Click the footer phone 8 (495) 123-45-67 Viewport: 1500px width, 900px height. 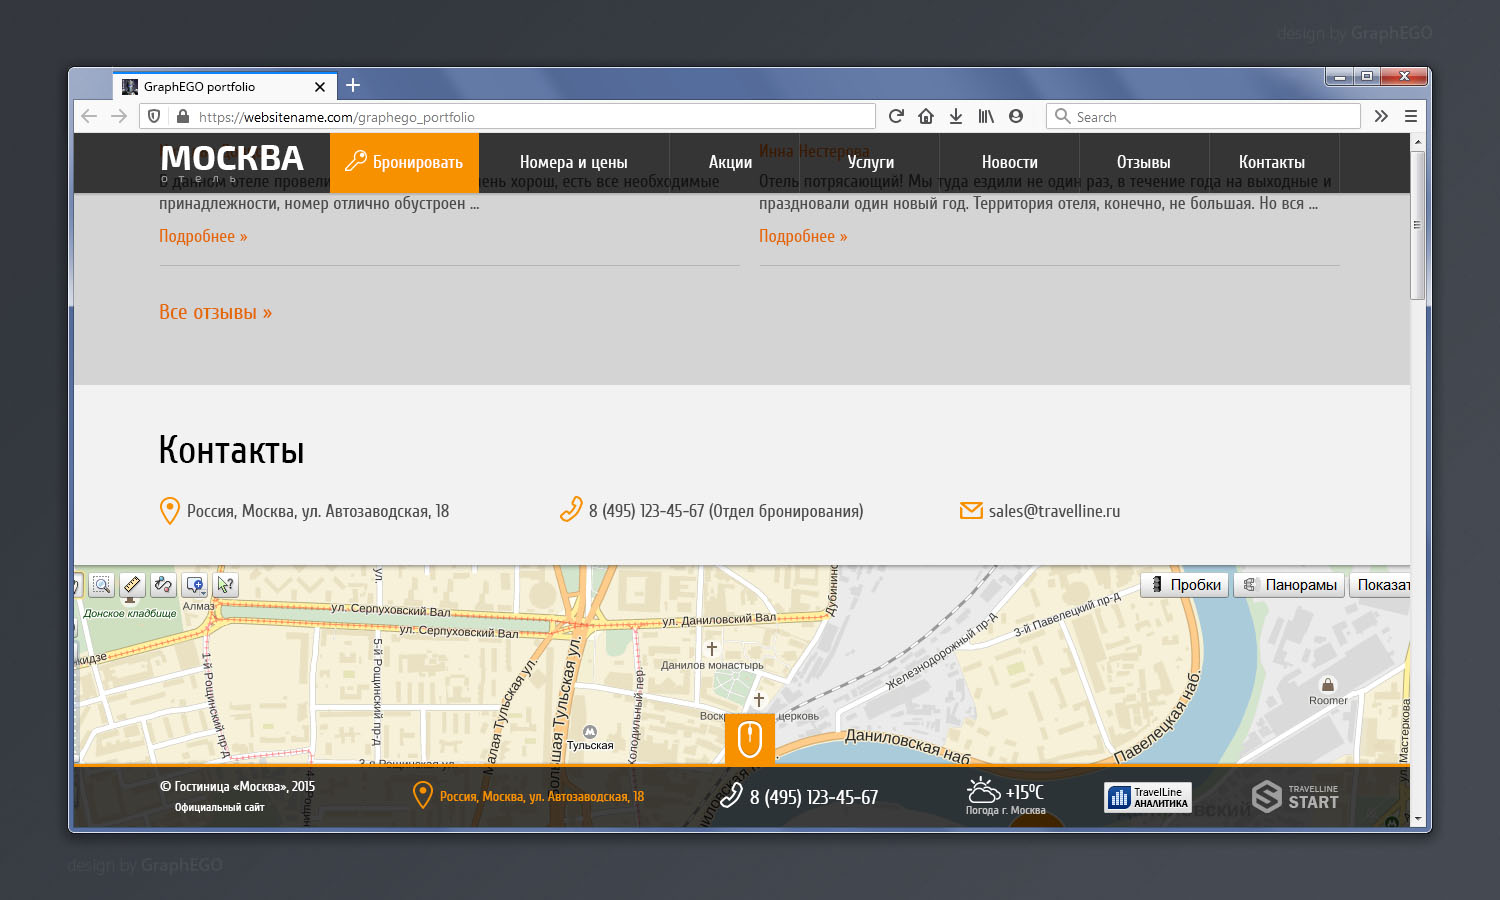point(814,797)
